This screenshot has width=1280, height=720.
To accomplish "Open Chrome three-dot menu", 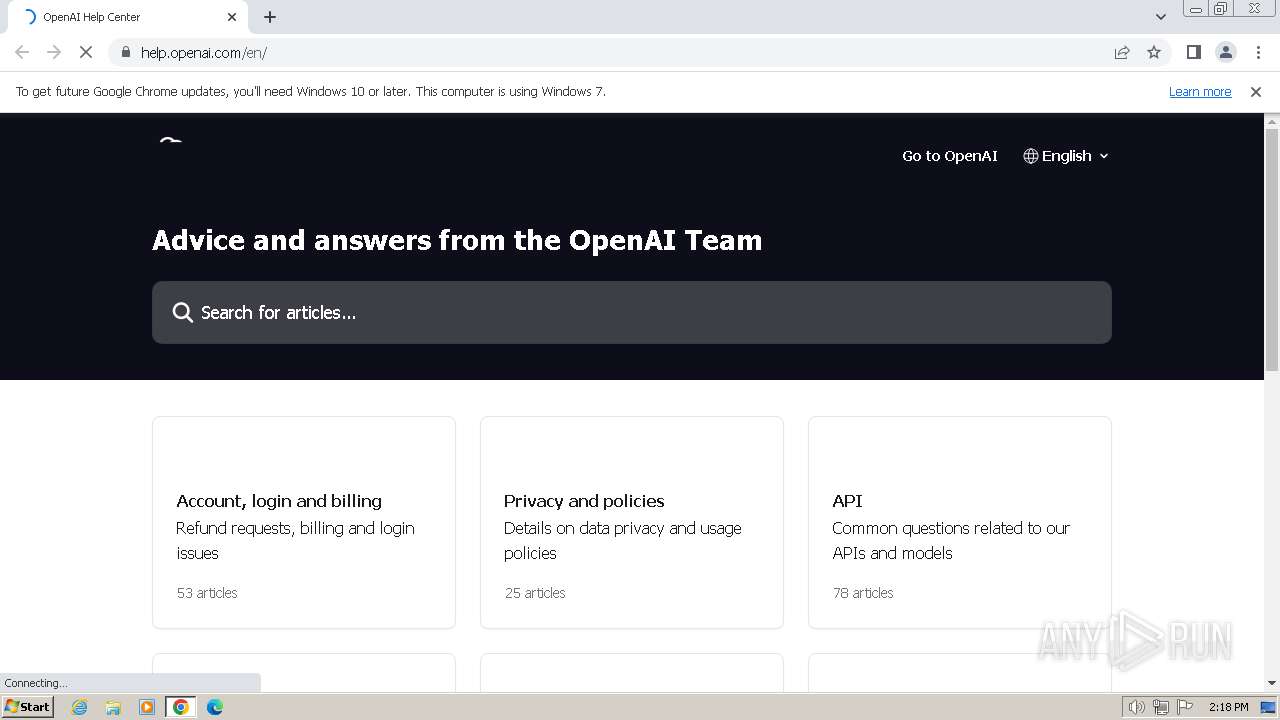I will click(x=1258, y=52).
